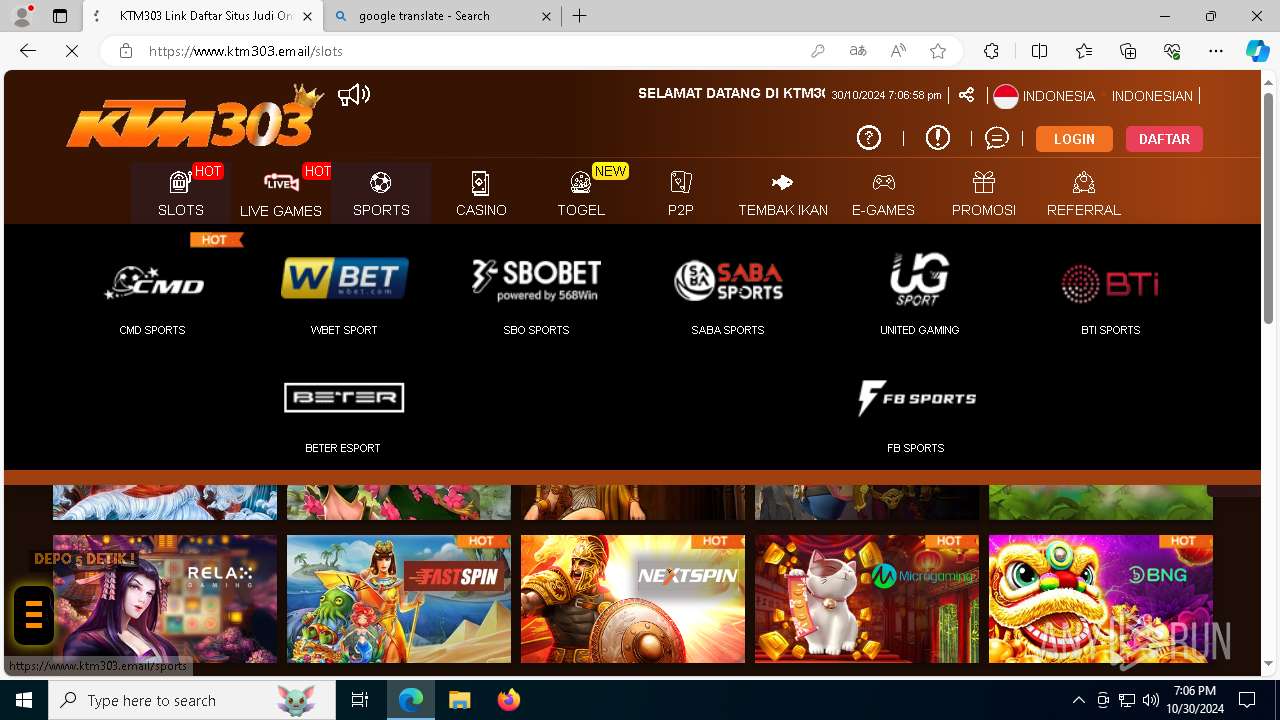
Task: Open TEMBAK IKAN fish shooting games
Action: 783,193
